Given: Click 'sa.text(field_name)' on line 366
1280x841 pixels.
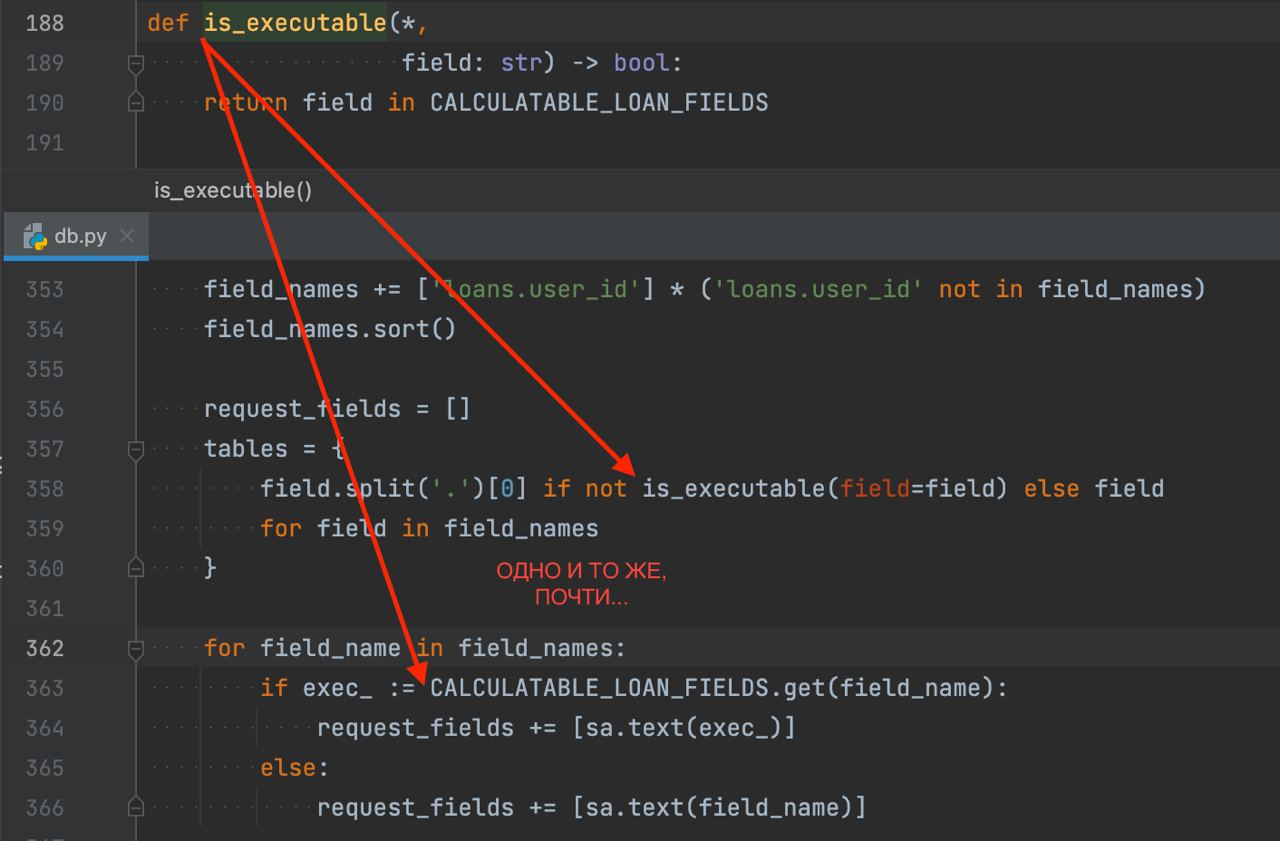Looking at the screenshot, I should (x=719, y=807).
